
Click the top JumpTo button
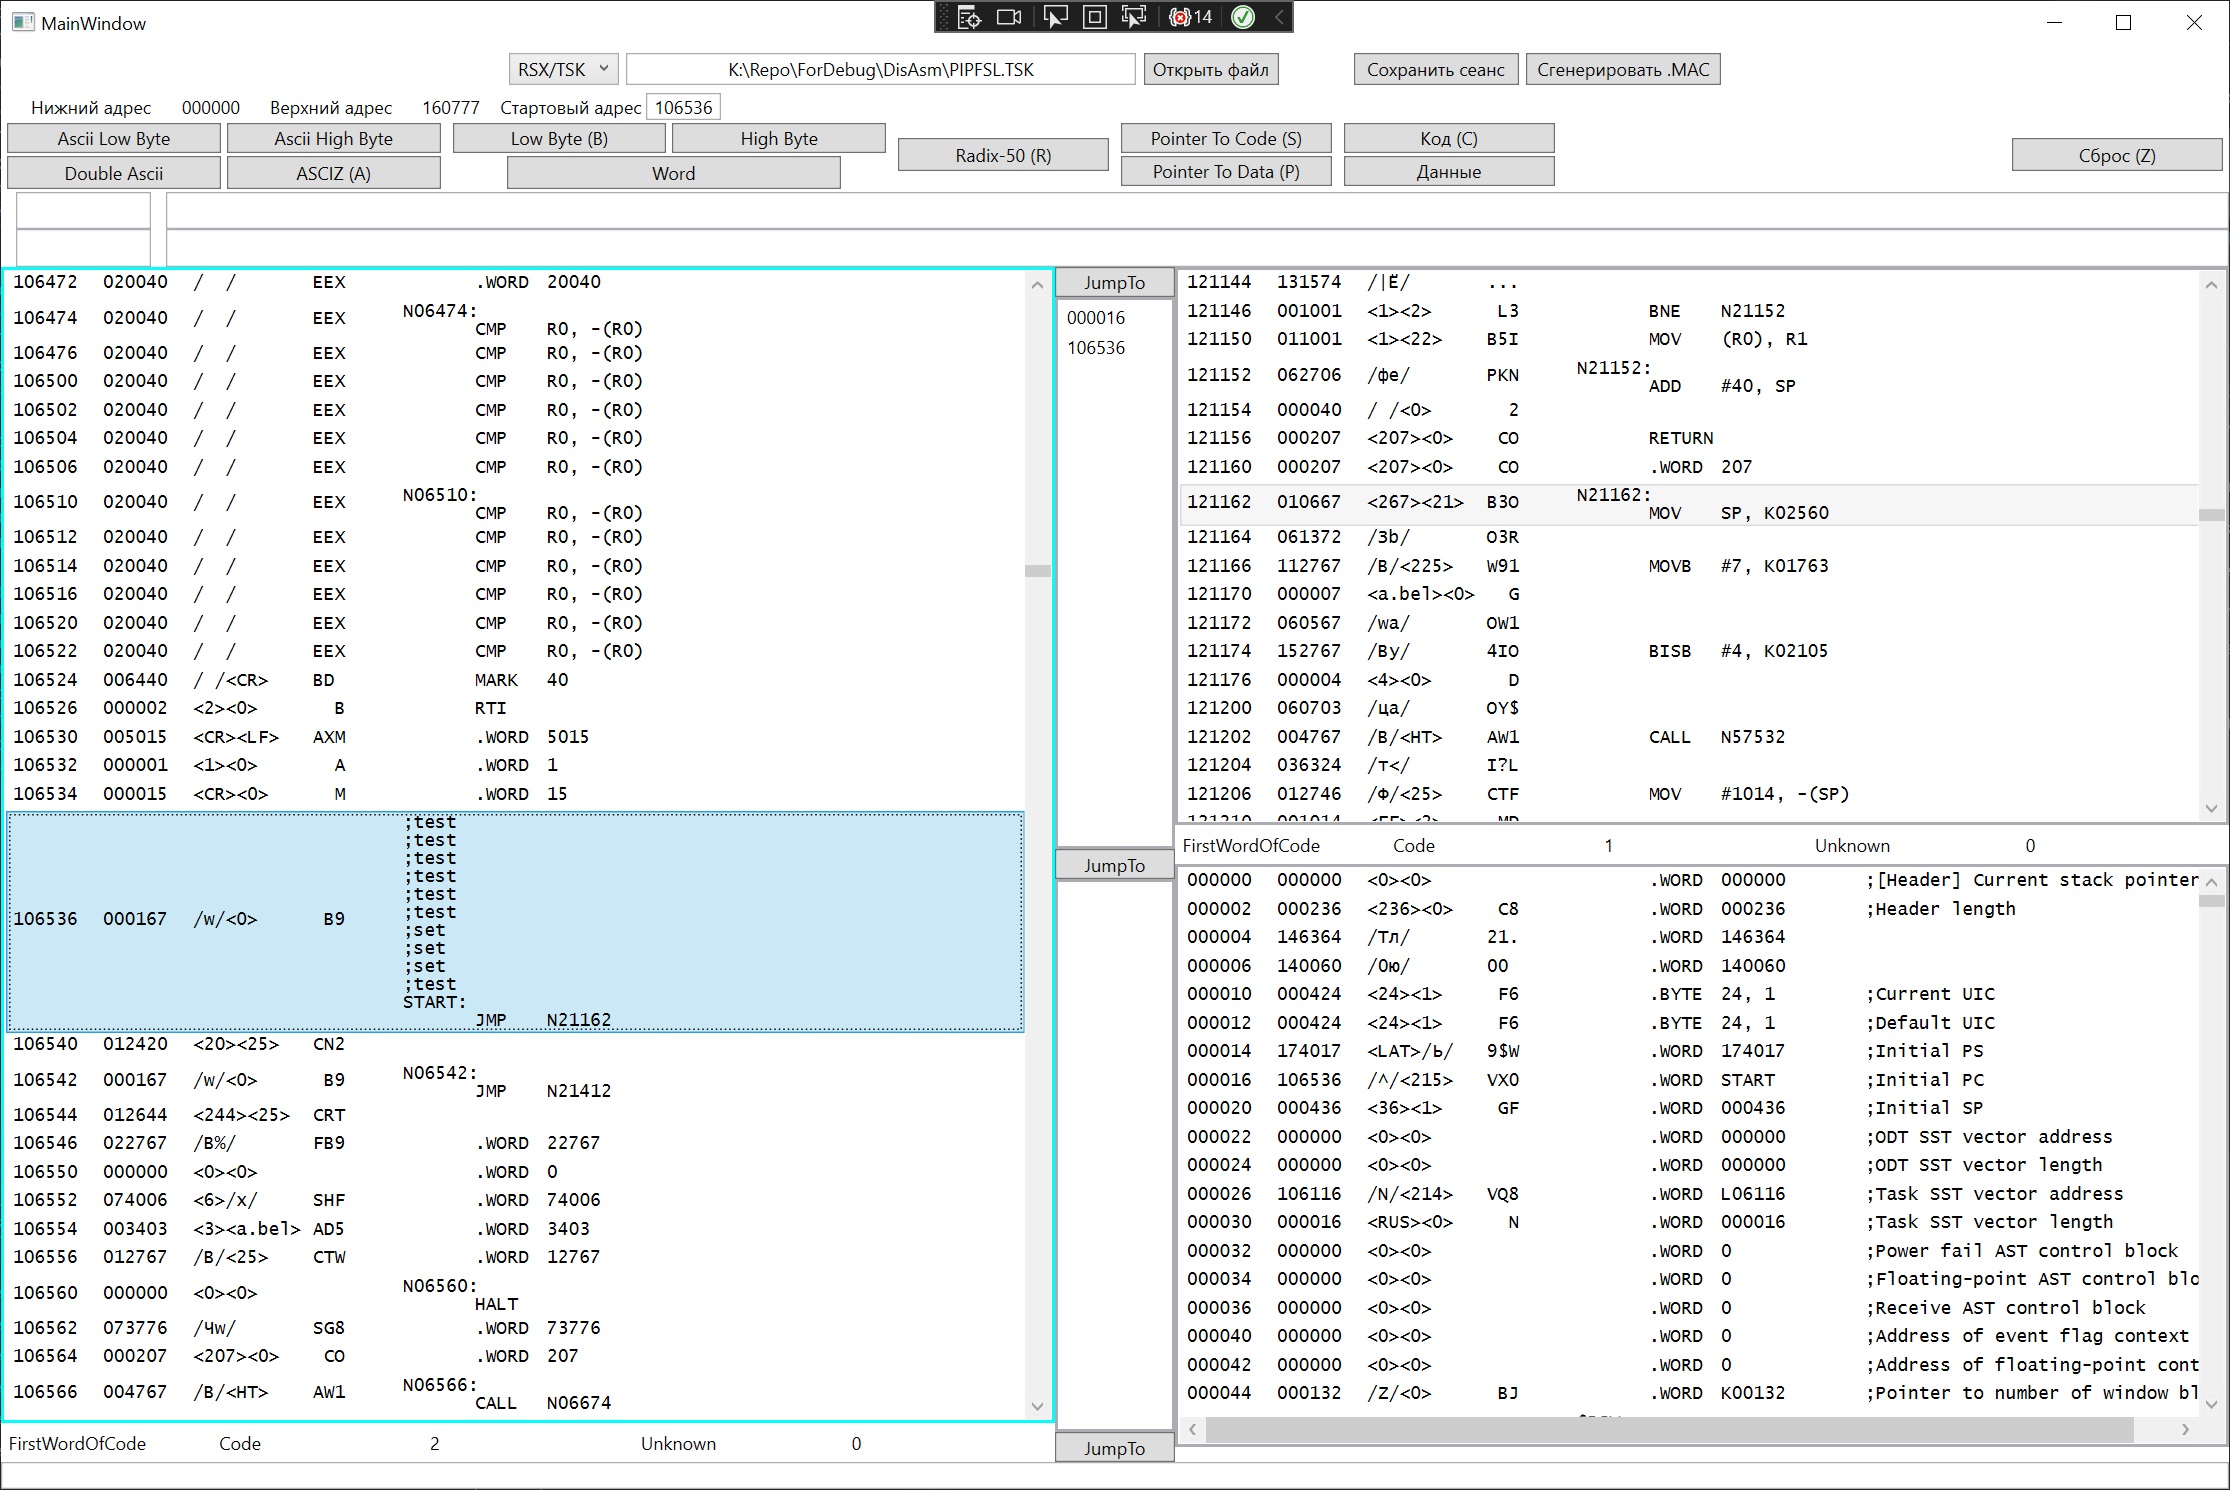[x=1114, y=283]
